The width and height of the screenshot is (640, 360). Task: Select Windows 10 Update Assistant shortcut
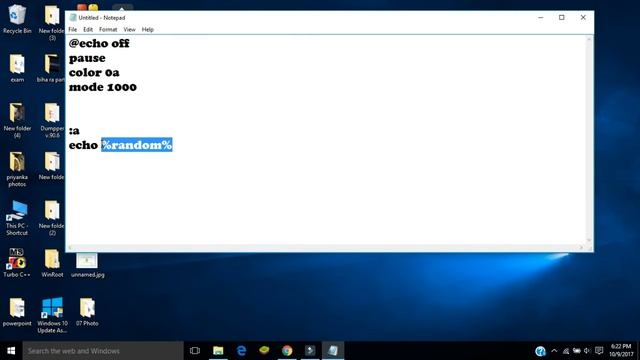pyautogui.click(x=52, y=315)
